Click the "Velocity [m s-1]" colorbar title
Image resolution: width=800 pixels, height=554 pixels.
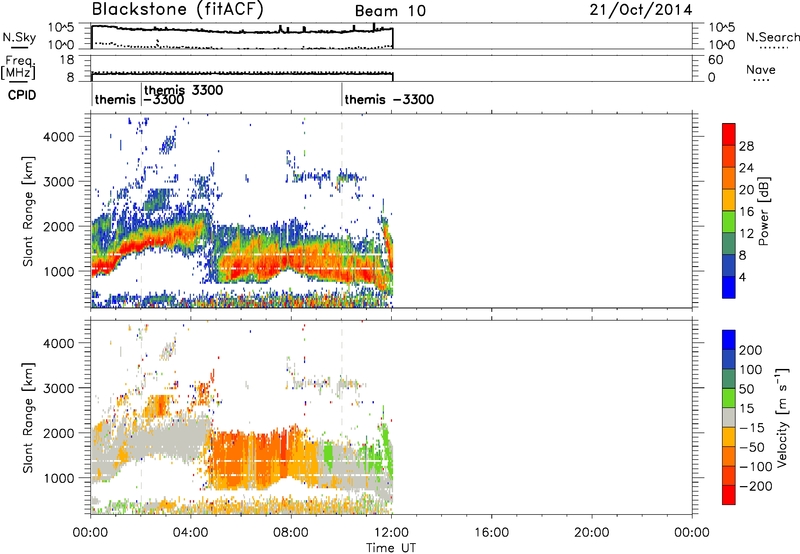pos(782,417)
